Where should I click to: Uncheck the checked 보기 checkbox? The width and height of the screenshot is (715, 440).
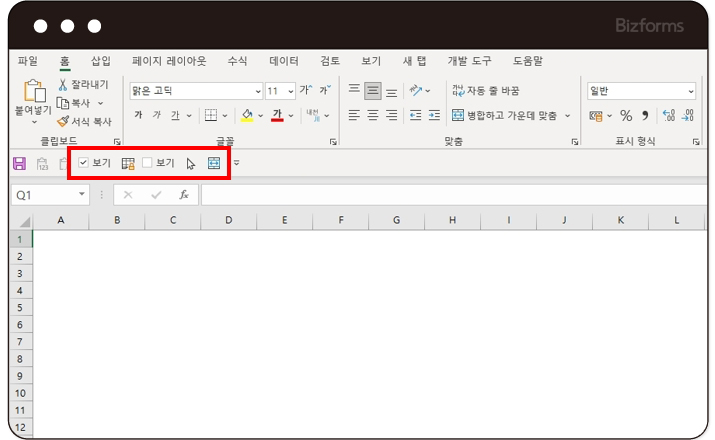(x=84, y=163)
